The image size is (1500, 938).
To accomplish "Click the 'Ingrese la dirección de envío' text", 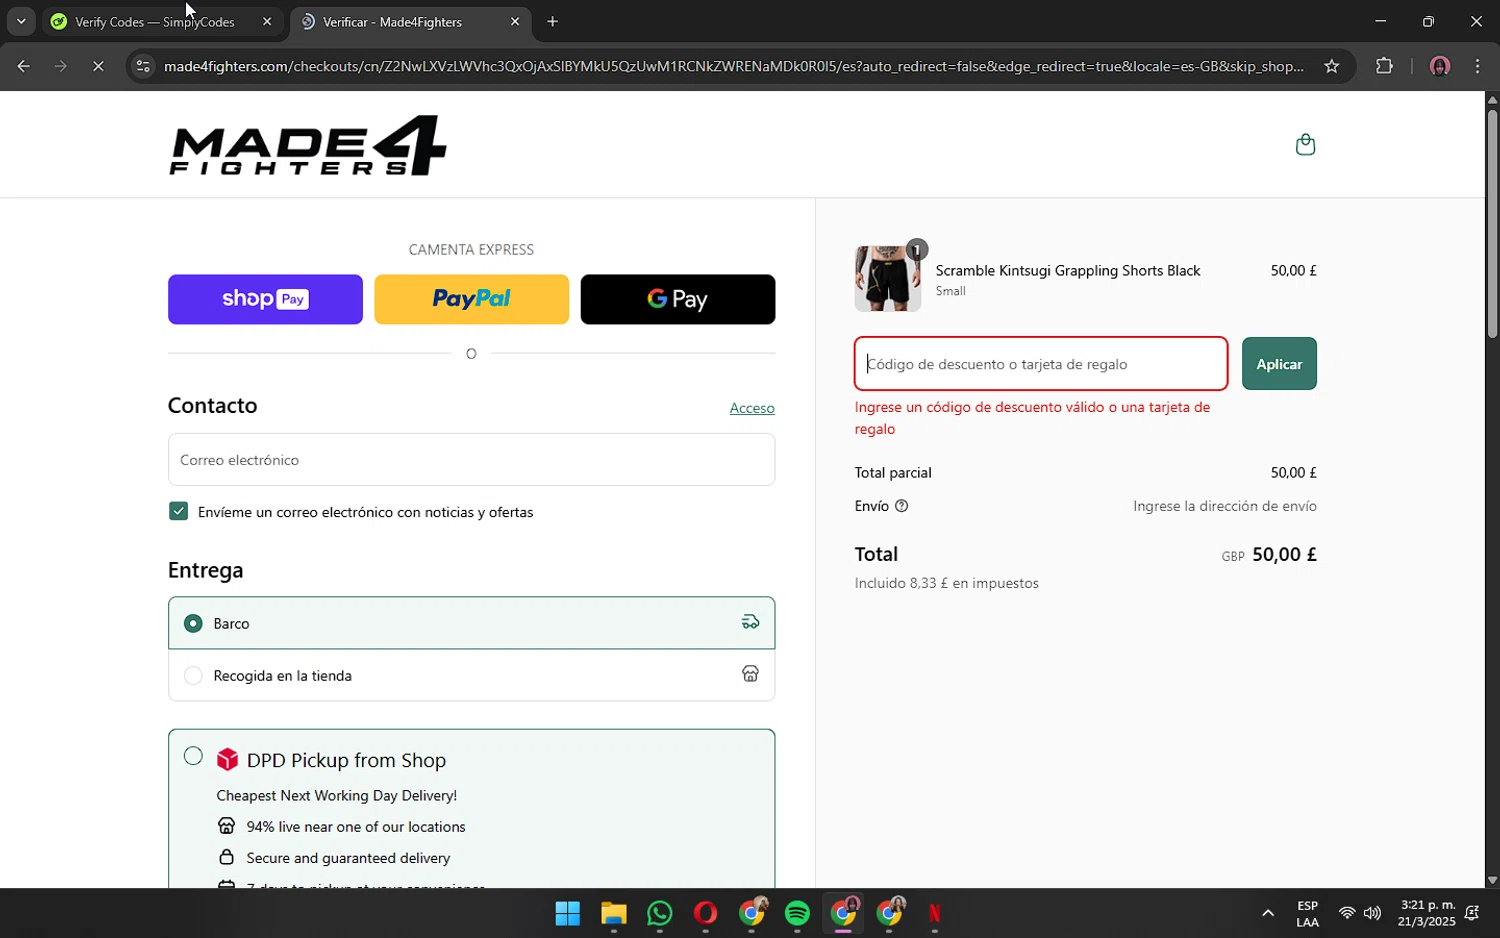I will 1224,506.
